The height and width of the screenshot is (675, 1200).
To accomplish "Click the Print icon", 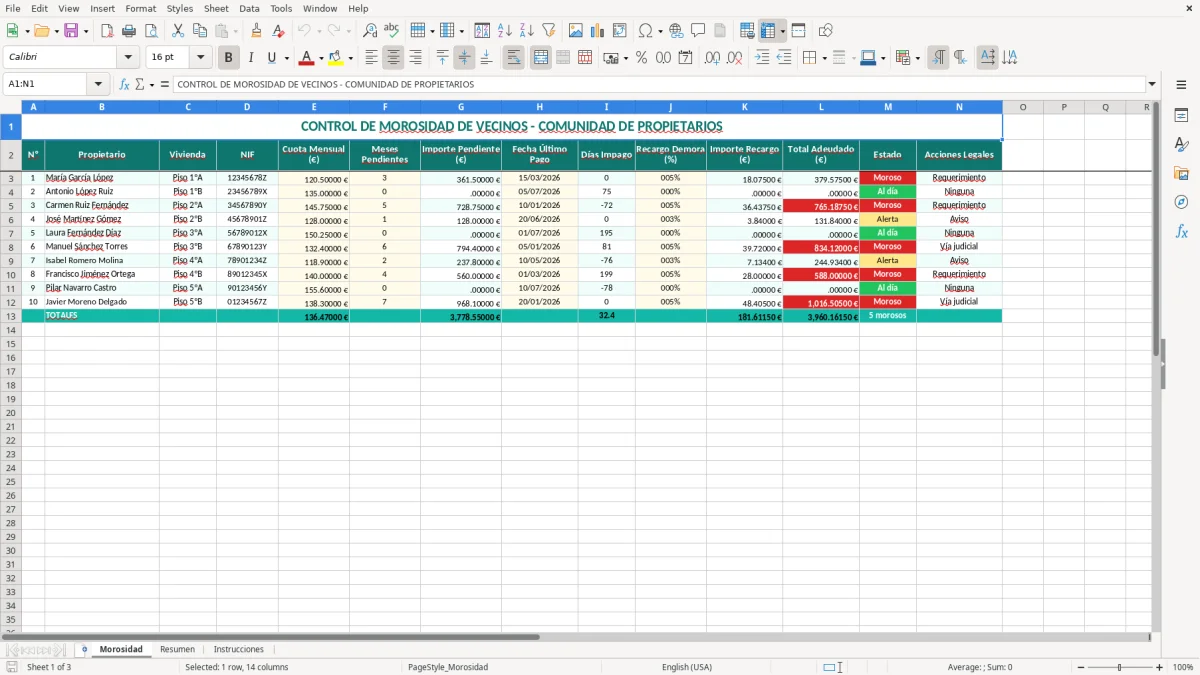I will tap(129, 31).
